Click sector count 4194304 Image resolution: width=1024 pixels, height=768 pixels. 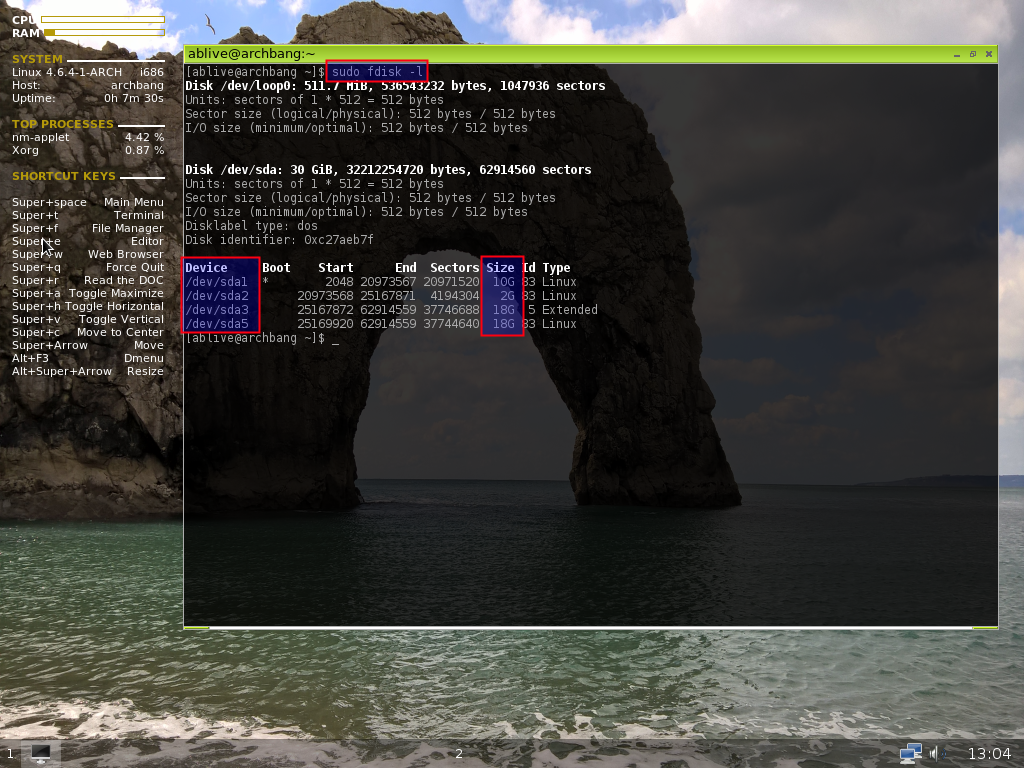tap(455, 296)
